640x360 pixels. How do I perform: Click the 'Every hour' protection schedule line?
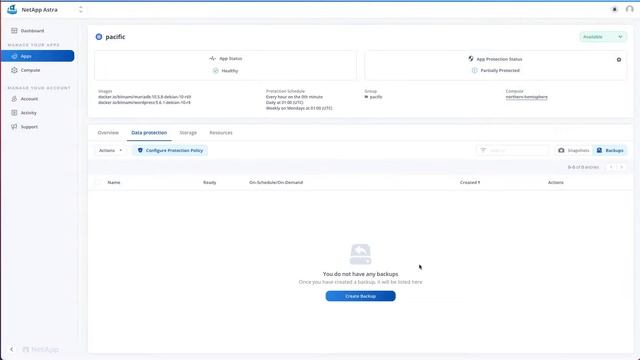point(294,97)
